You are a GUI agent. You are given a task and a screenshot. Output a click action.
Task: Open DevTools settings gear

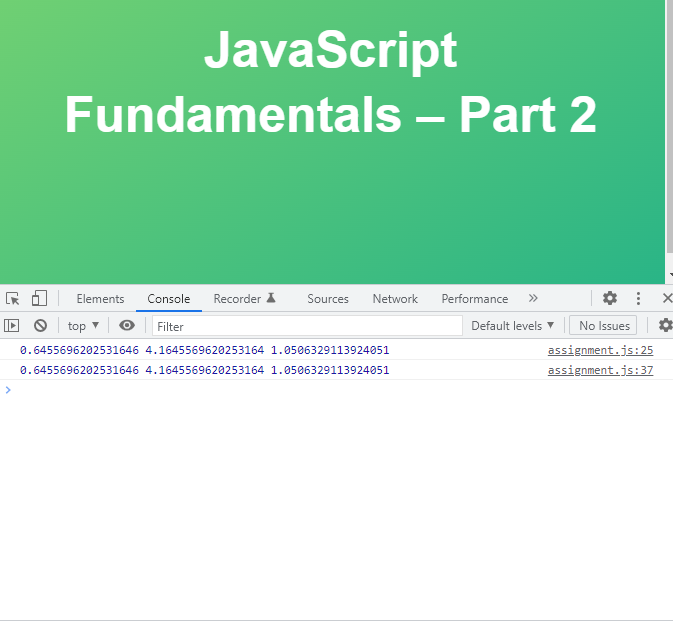(610, 298)
